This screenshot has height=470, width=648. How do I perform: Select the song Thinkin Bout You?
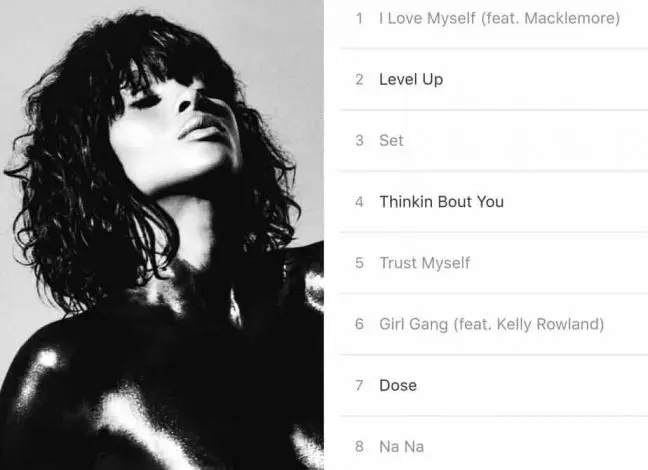click(441, 202)
